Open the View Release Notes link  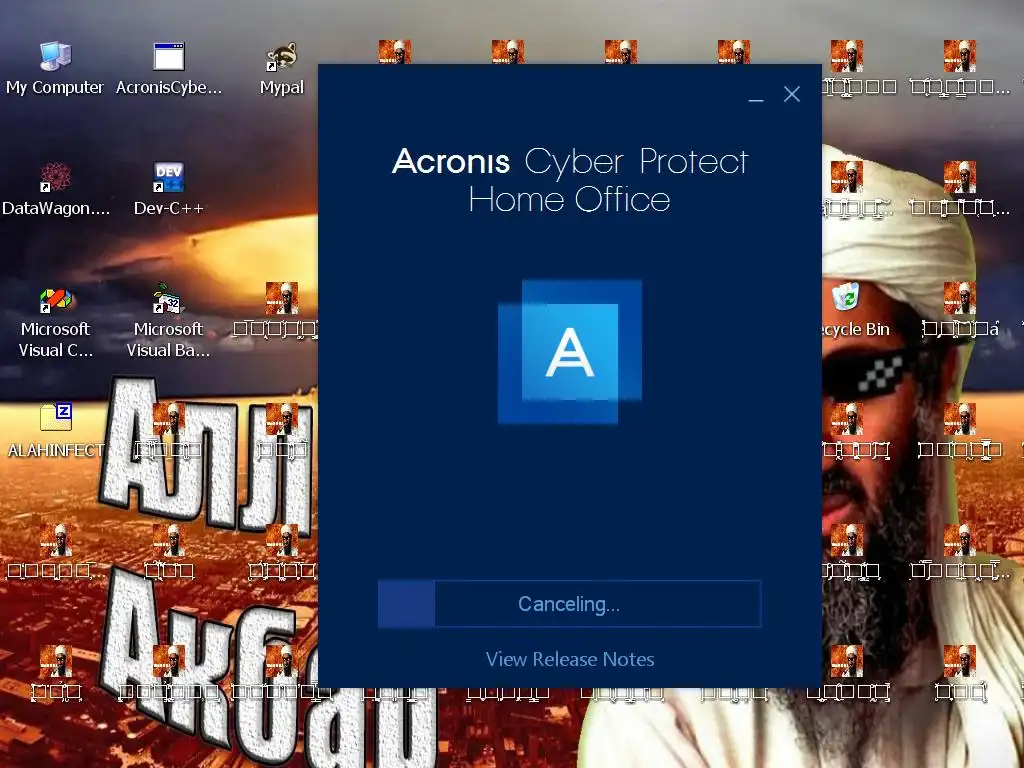(x=569, y=659)
